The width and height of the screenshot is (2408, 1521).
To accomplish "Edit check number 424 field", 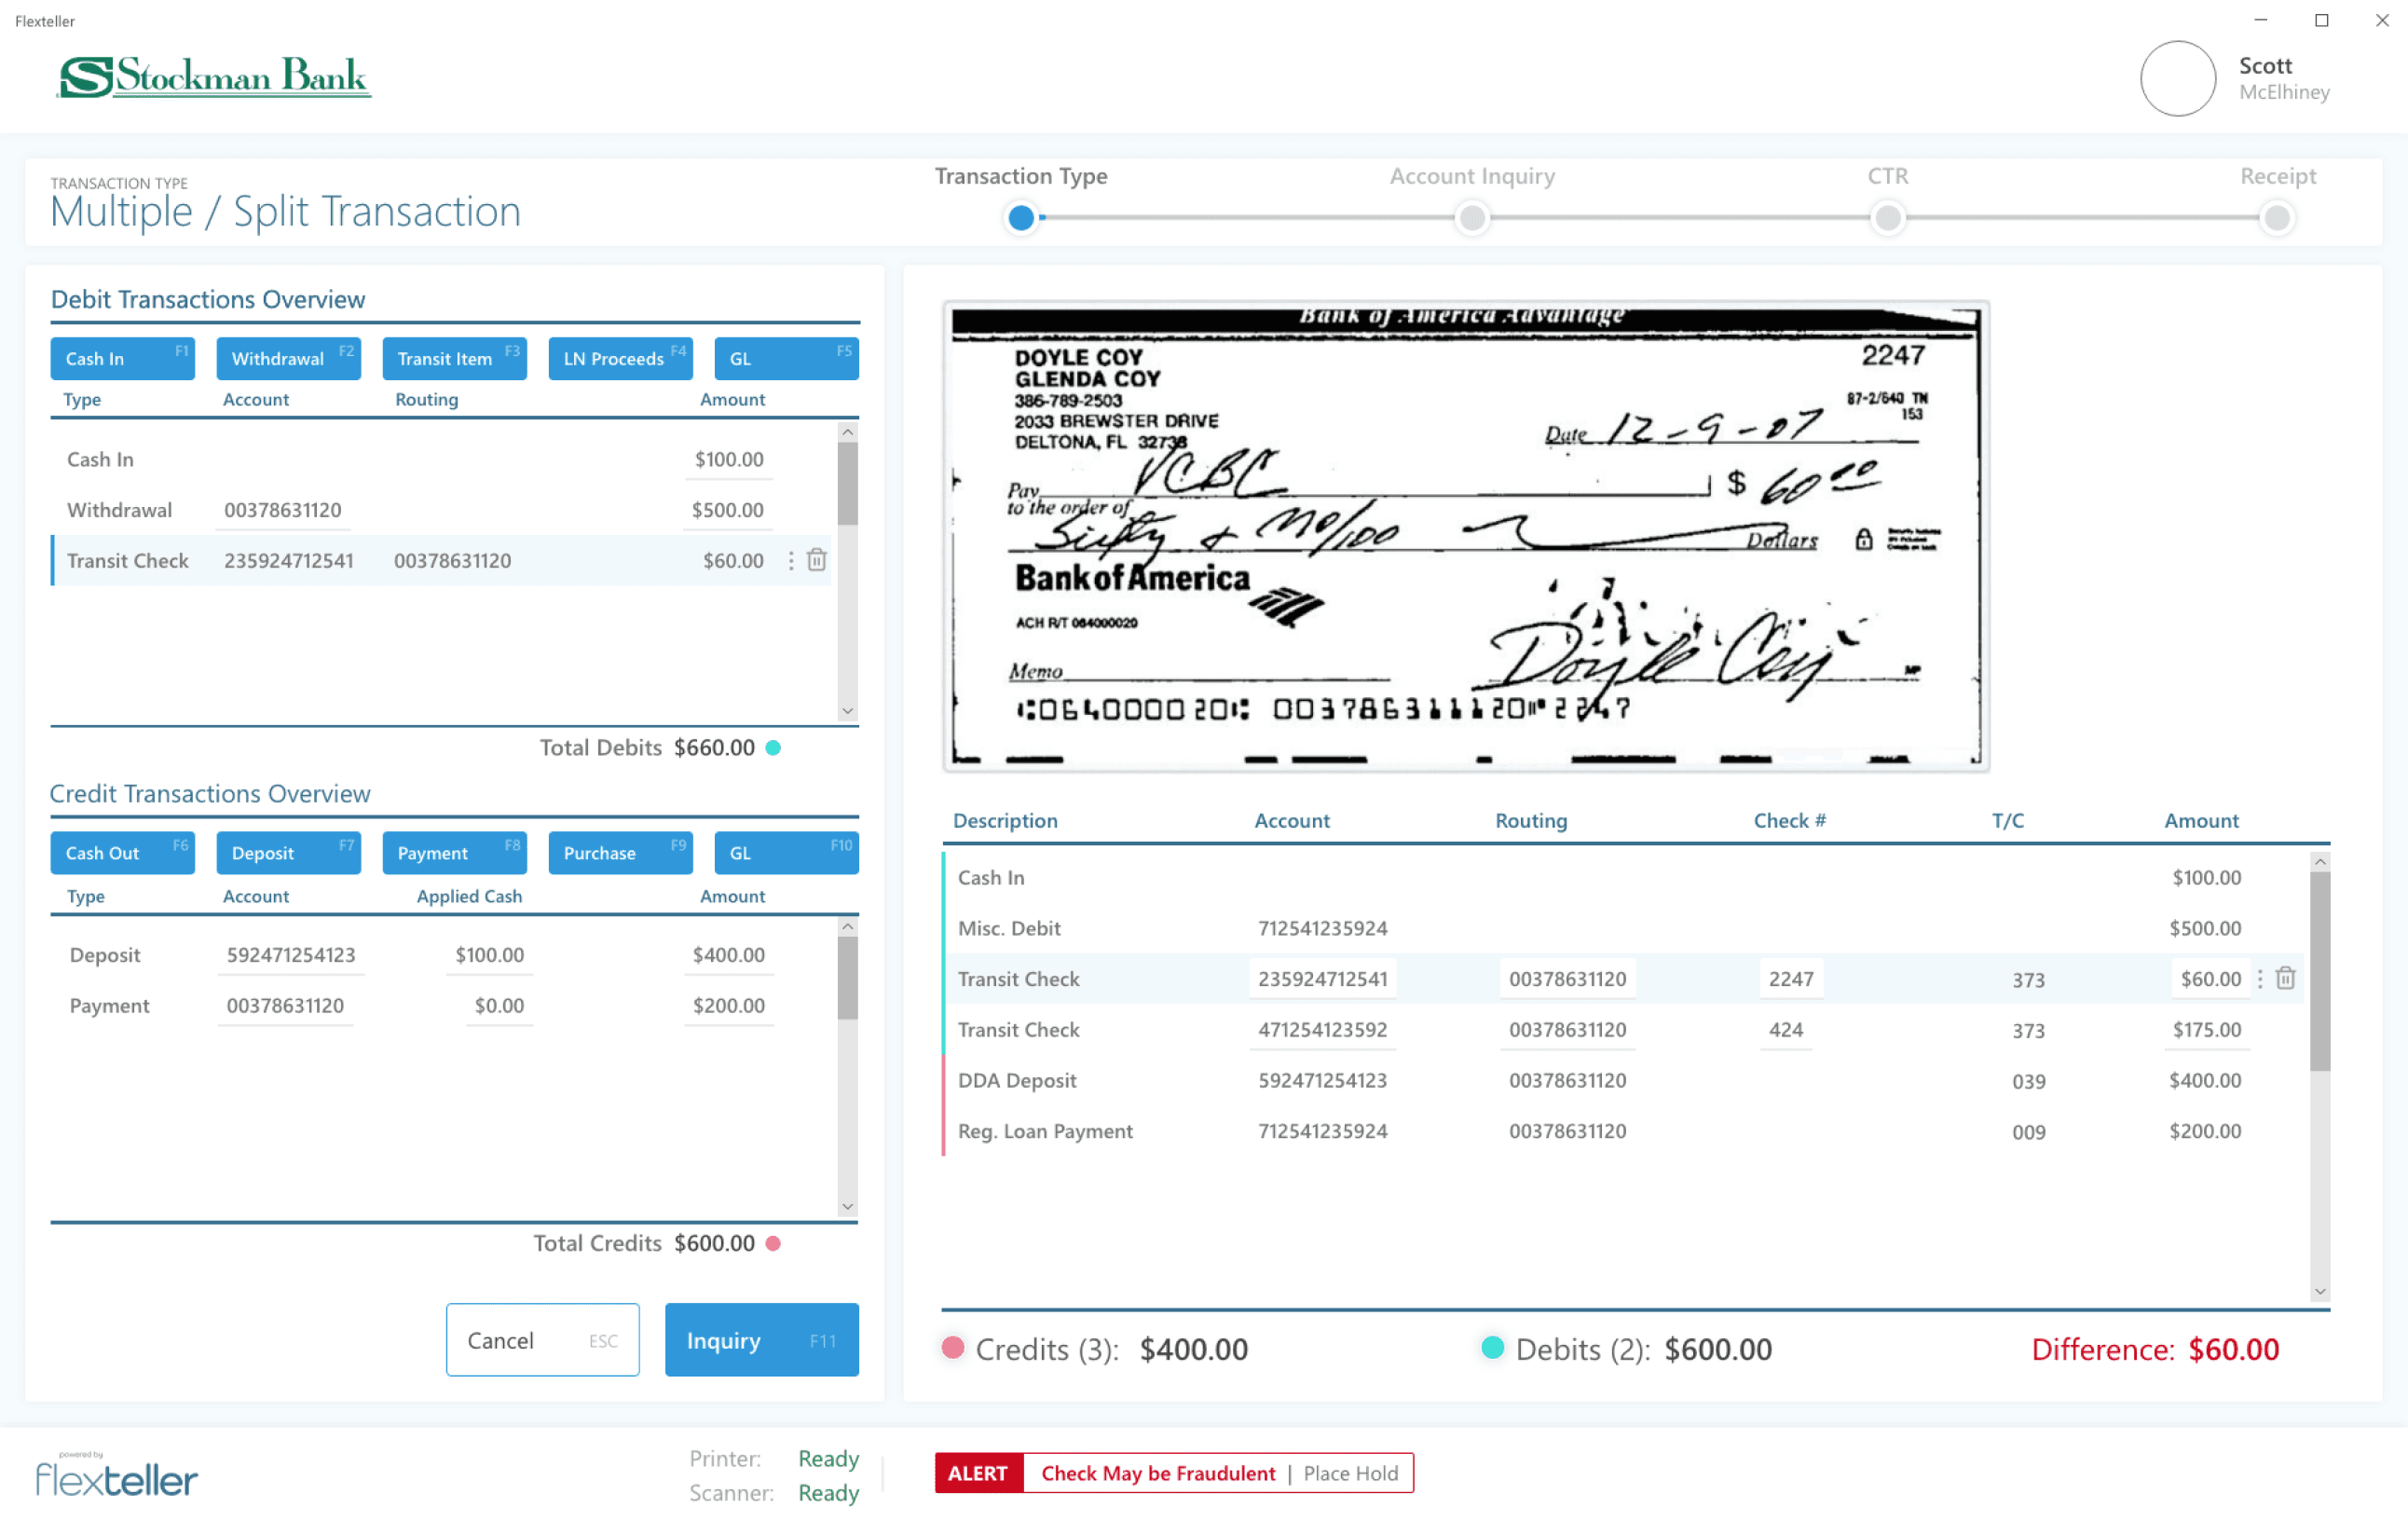I will point(1785,1029).
